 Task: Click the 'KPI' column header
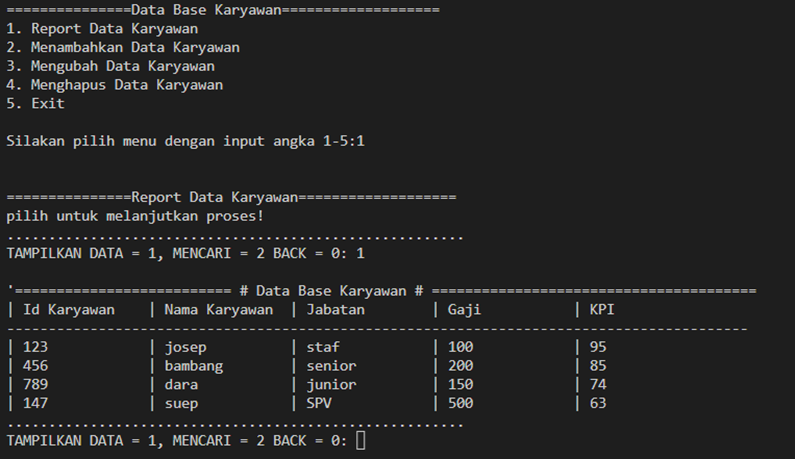pos(602,310)
